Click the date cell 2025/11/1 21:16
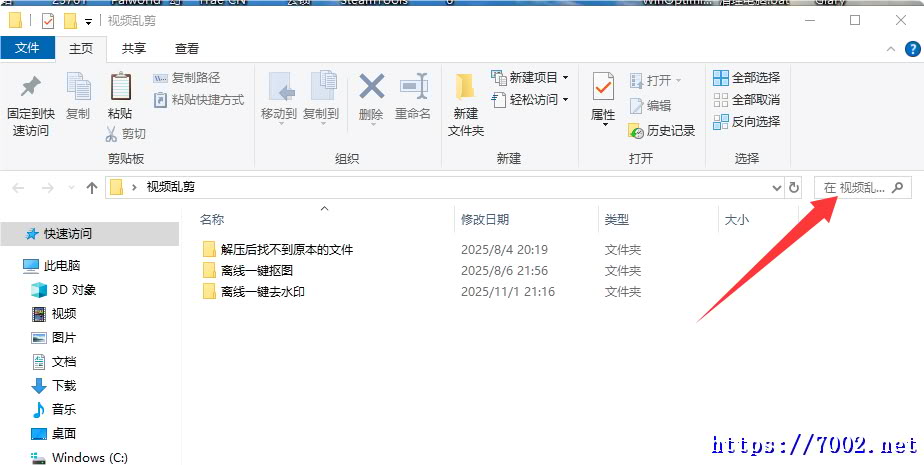Screen dimensions: 924x465 tap(508, 292)
